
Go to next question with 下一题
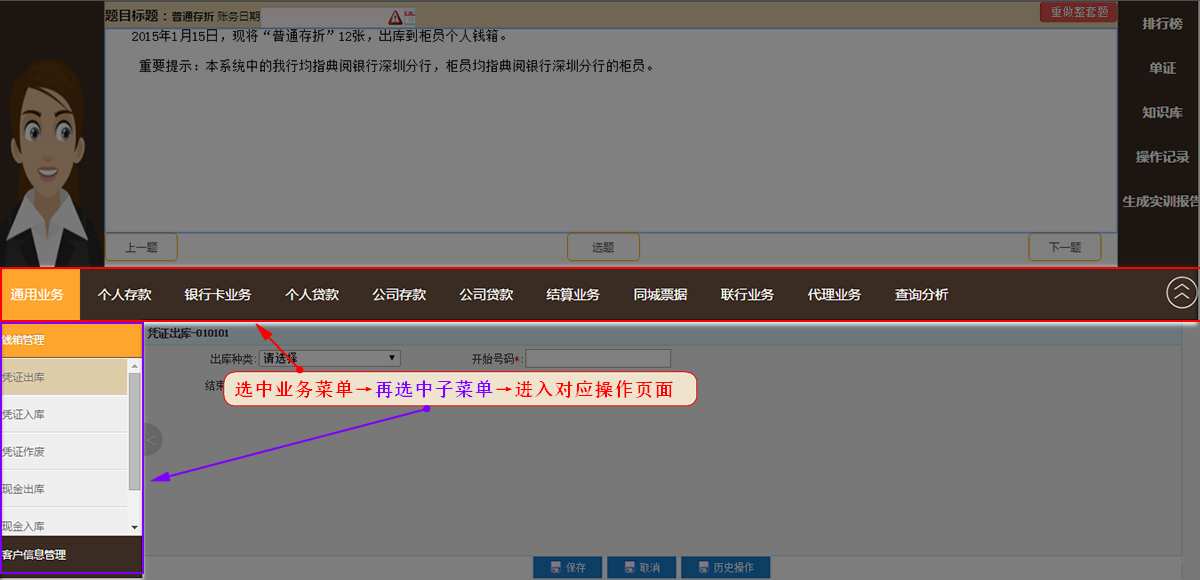(1064, 247)
